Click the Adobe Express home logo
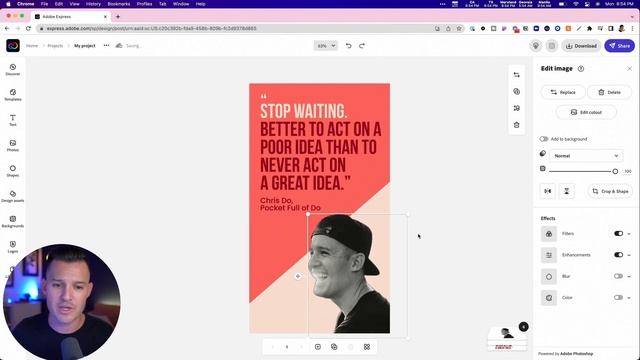The width and height of the screenshot is (640, 360). click(13, 45)
